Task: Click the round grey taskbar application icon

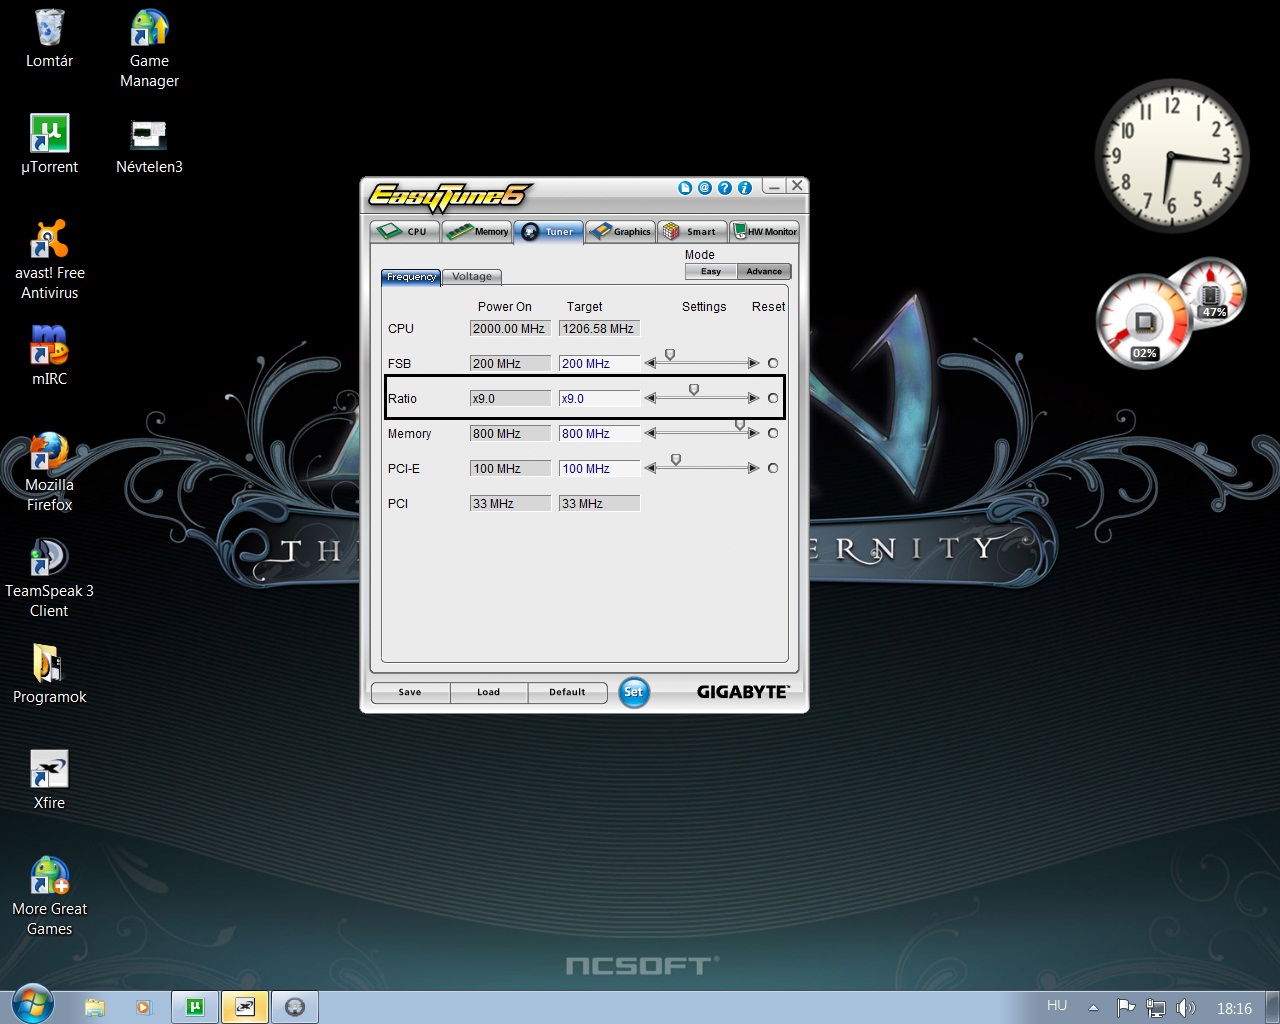Action: point(295,1007)
